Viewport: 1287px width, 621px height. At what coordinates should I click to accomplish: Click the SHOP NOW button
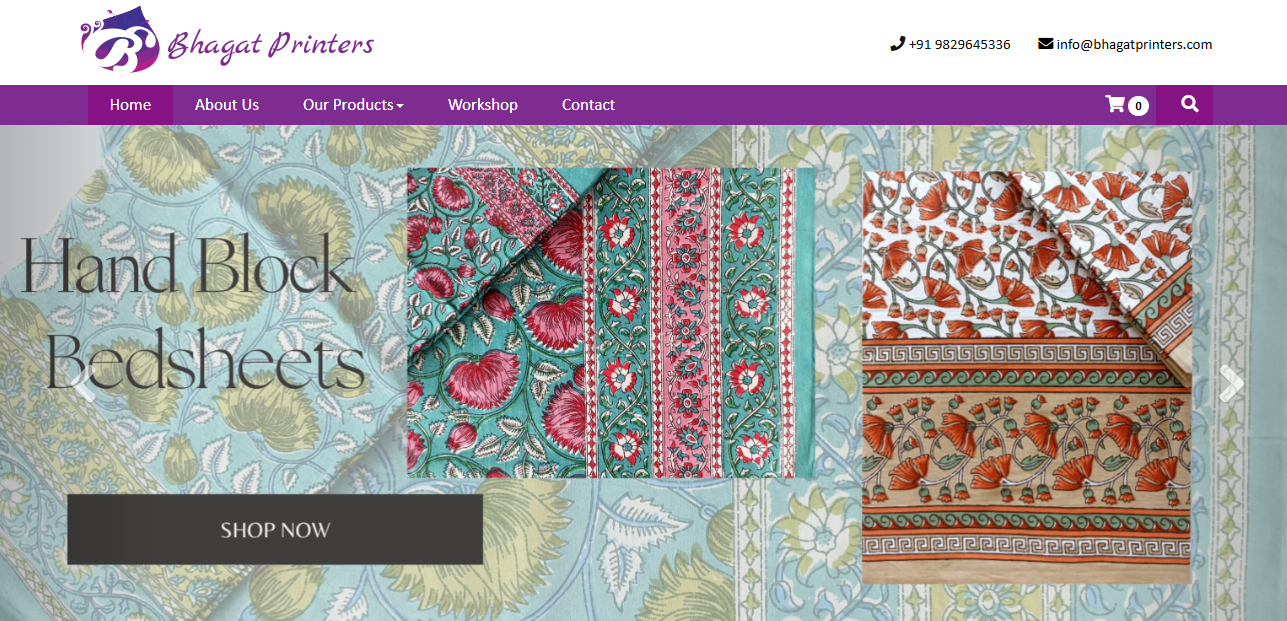275,530
